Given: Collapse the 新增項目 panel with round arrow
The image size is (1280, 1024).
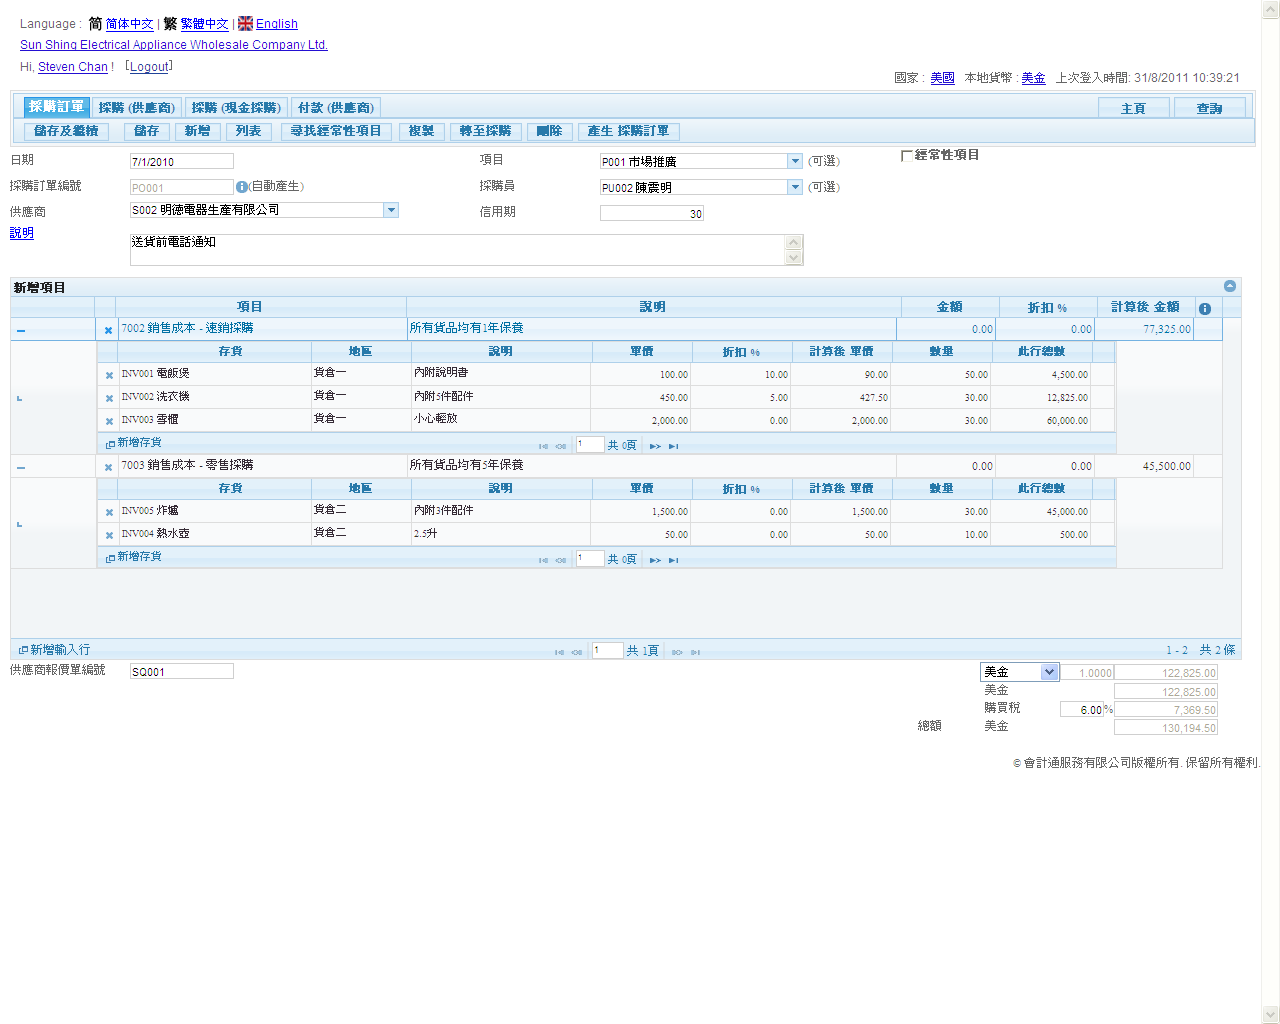Looking at the screenshot, I should [1230, 287].
